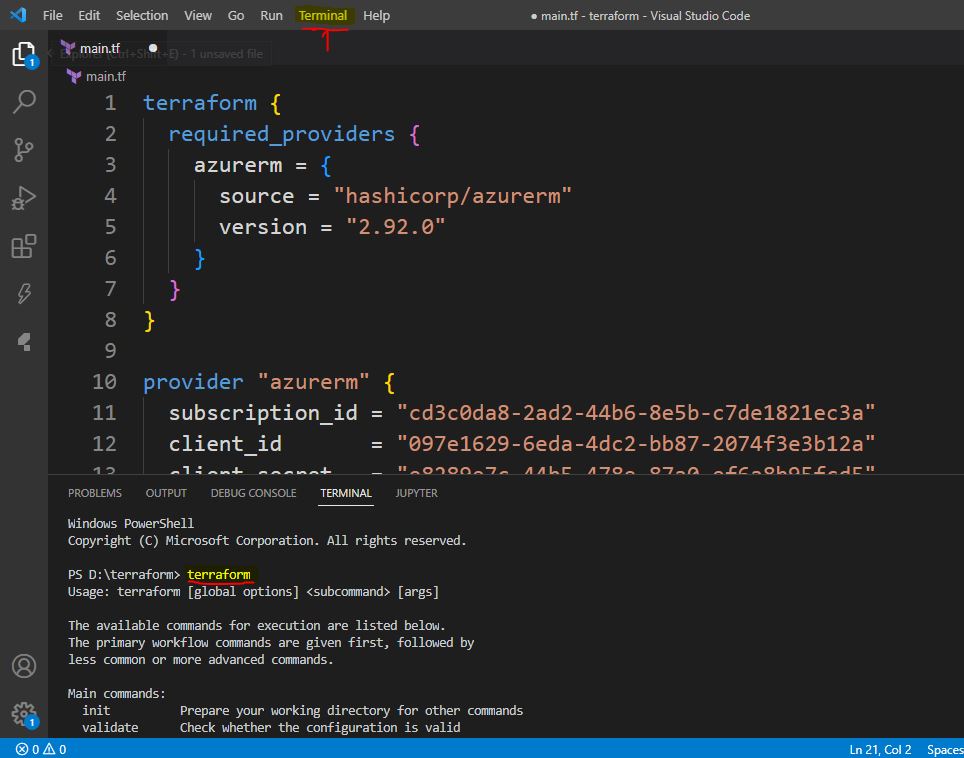The height and width of the screenshot is (758, 964).
Task: Open the Accounts icon in the sidebar
Action: [x=23, y=666]
